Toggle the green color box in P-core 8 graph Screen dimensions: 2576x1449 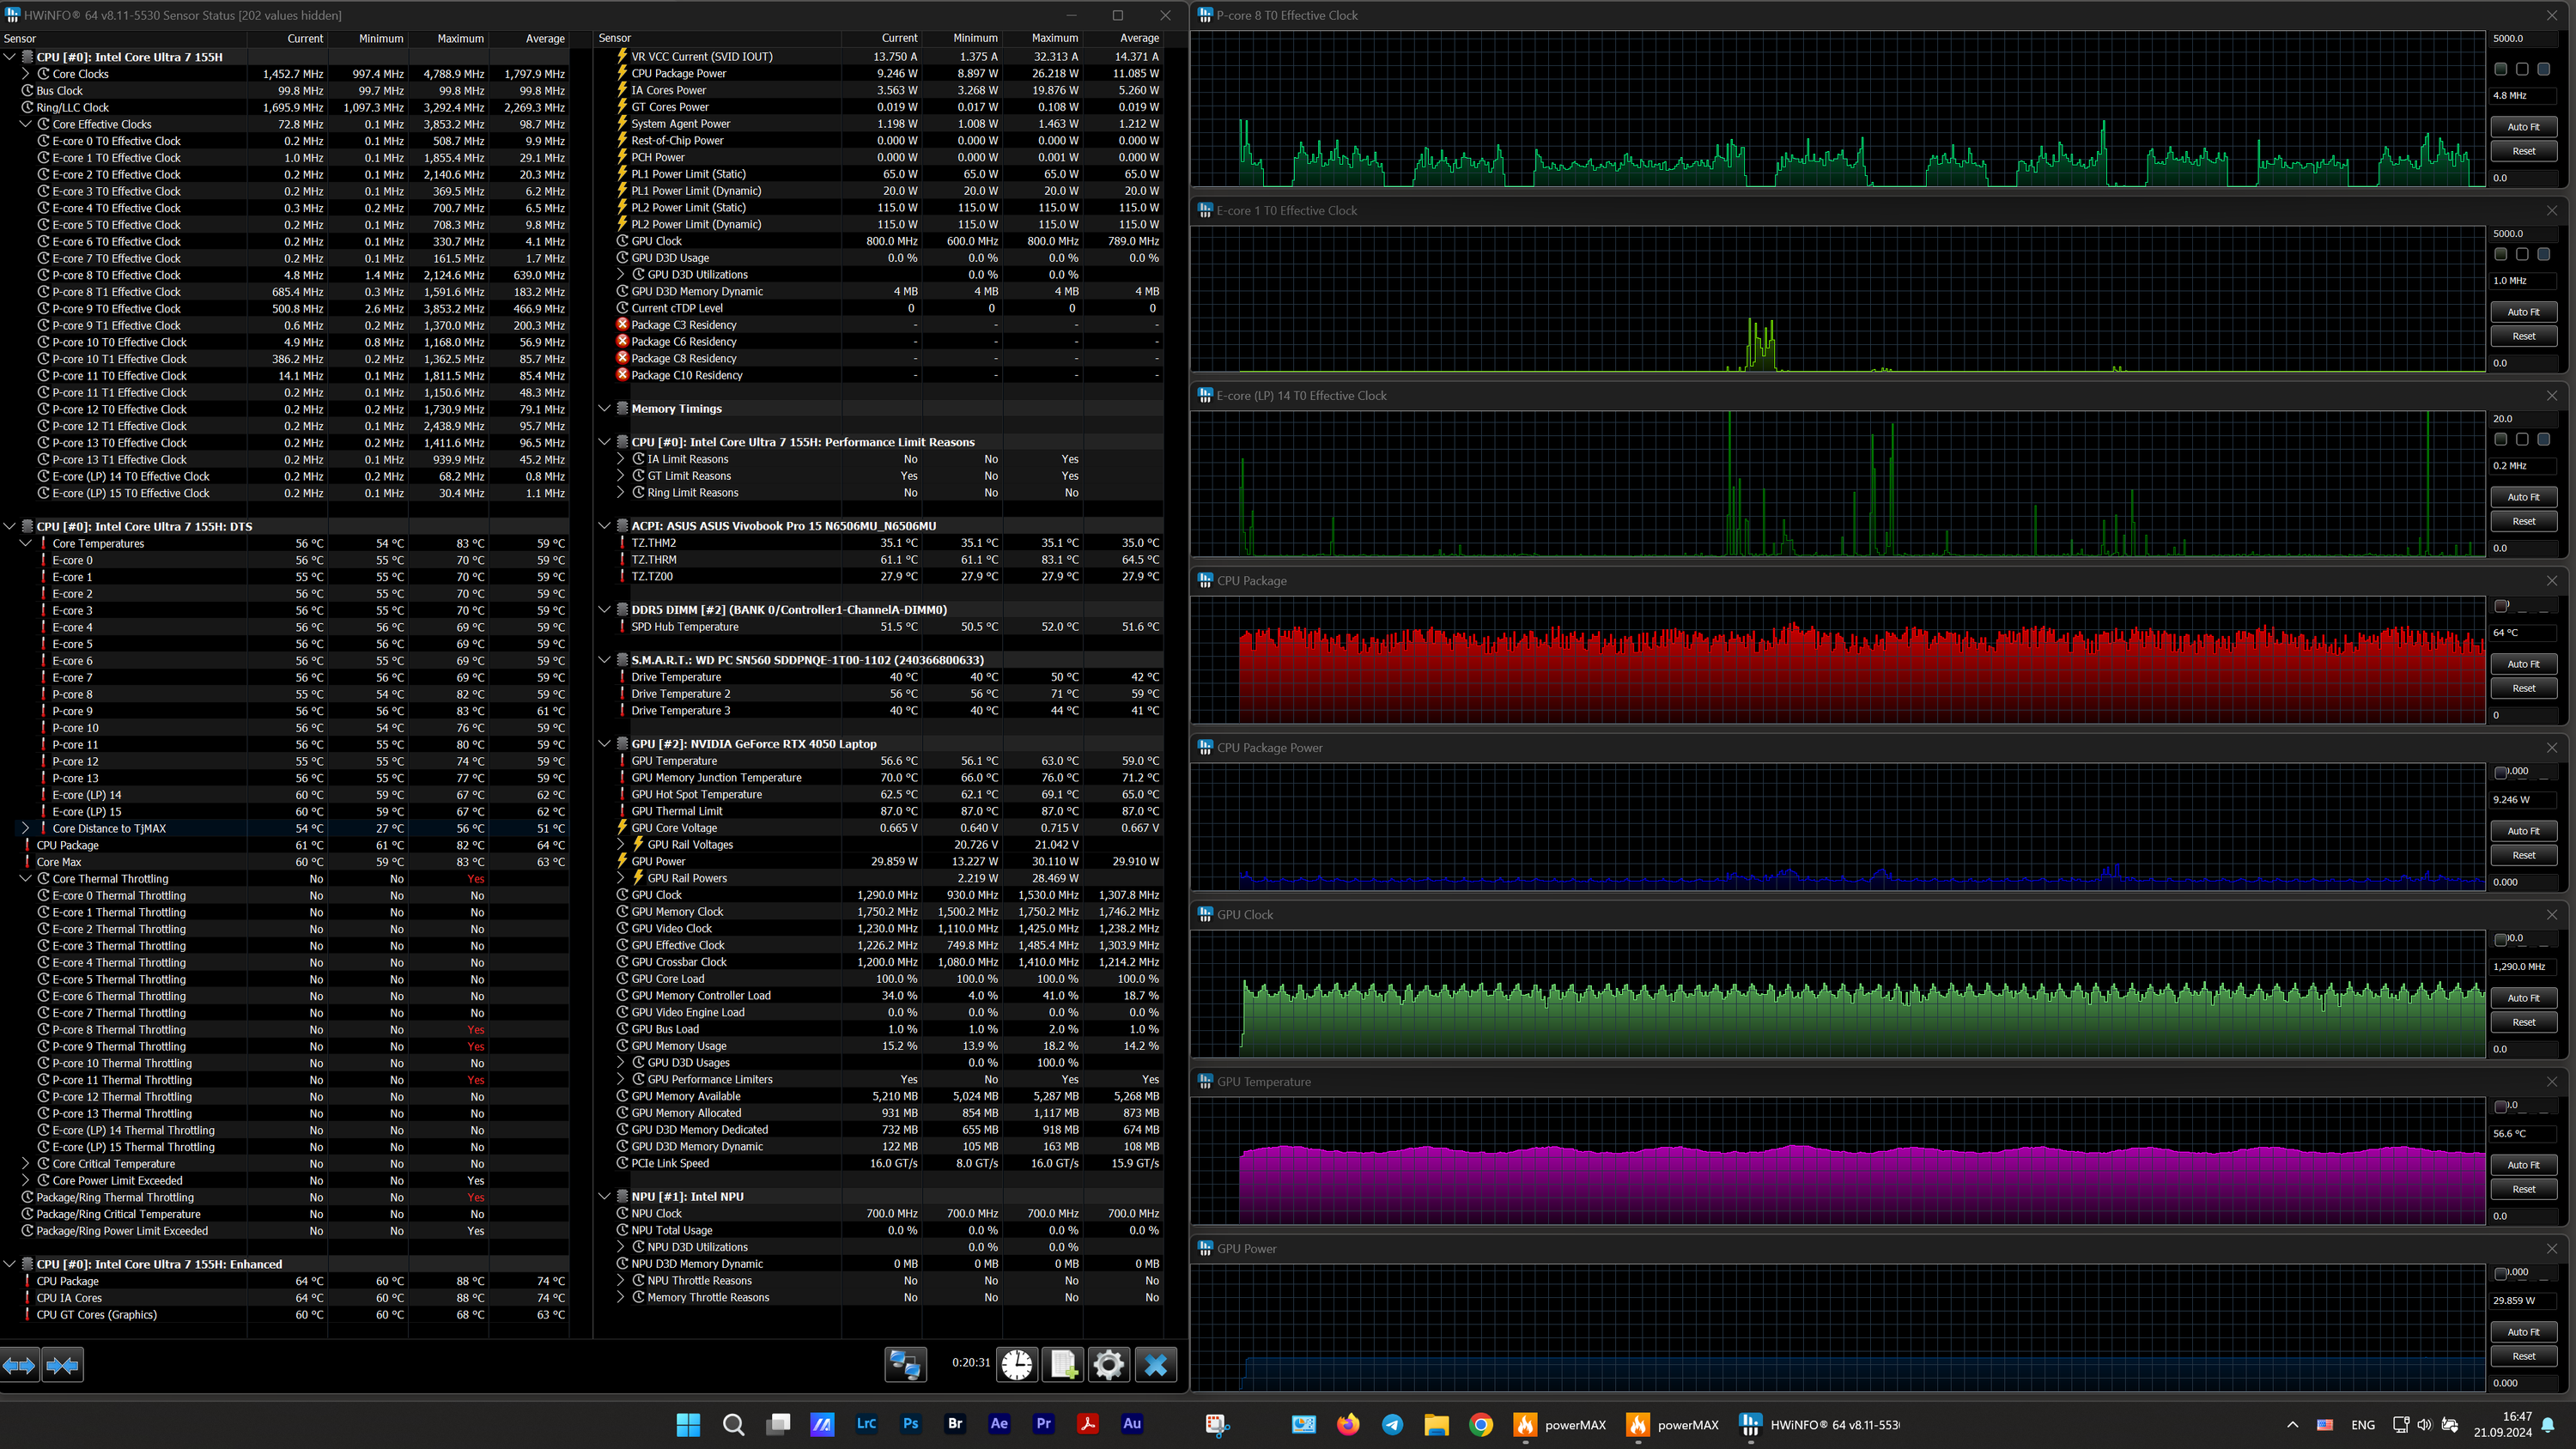pos(2501,69)
